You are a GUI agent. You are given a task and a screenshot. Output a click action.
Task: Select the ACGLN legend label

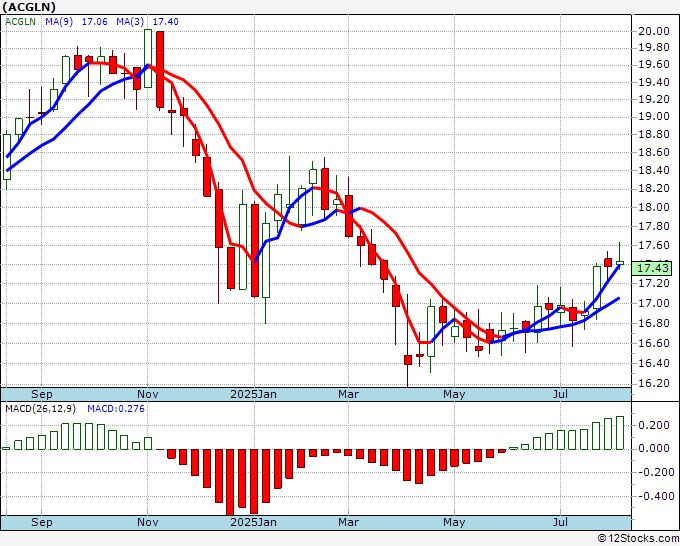(20, 22)
